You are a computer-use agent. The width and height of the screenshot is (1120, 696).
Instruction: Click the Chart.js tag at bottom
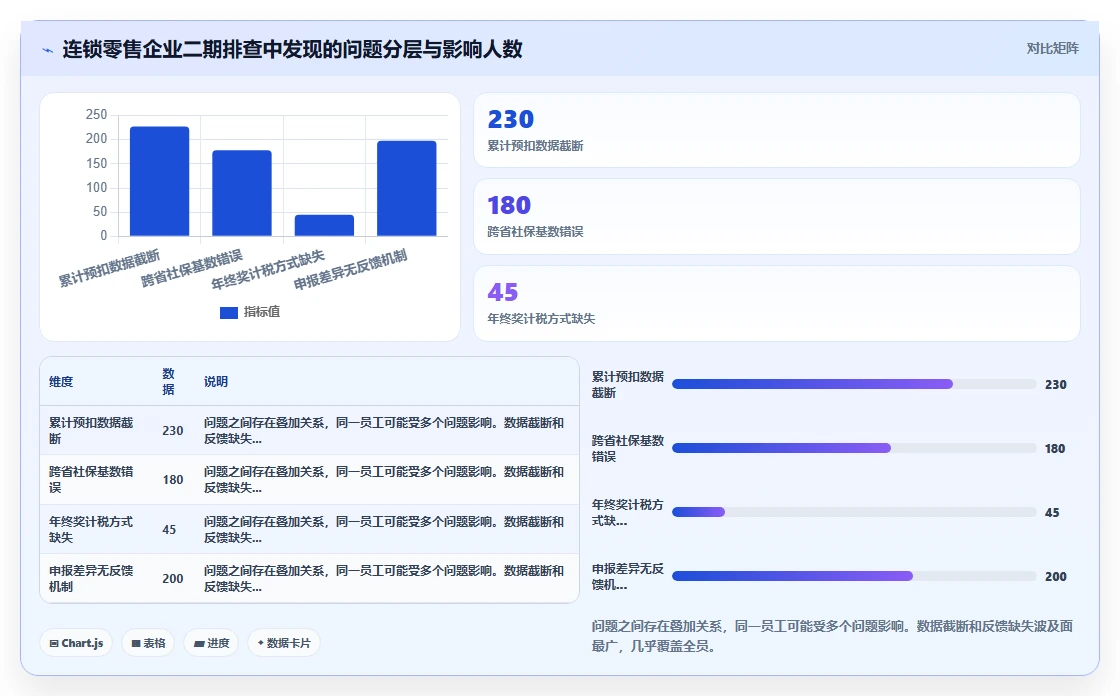coord(76,643)
